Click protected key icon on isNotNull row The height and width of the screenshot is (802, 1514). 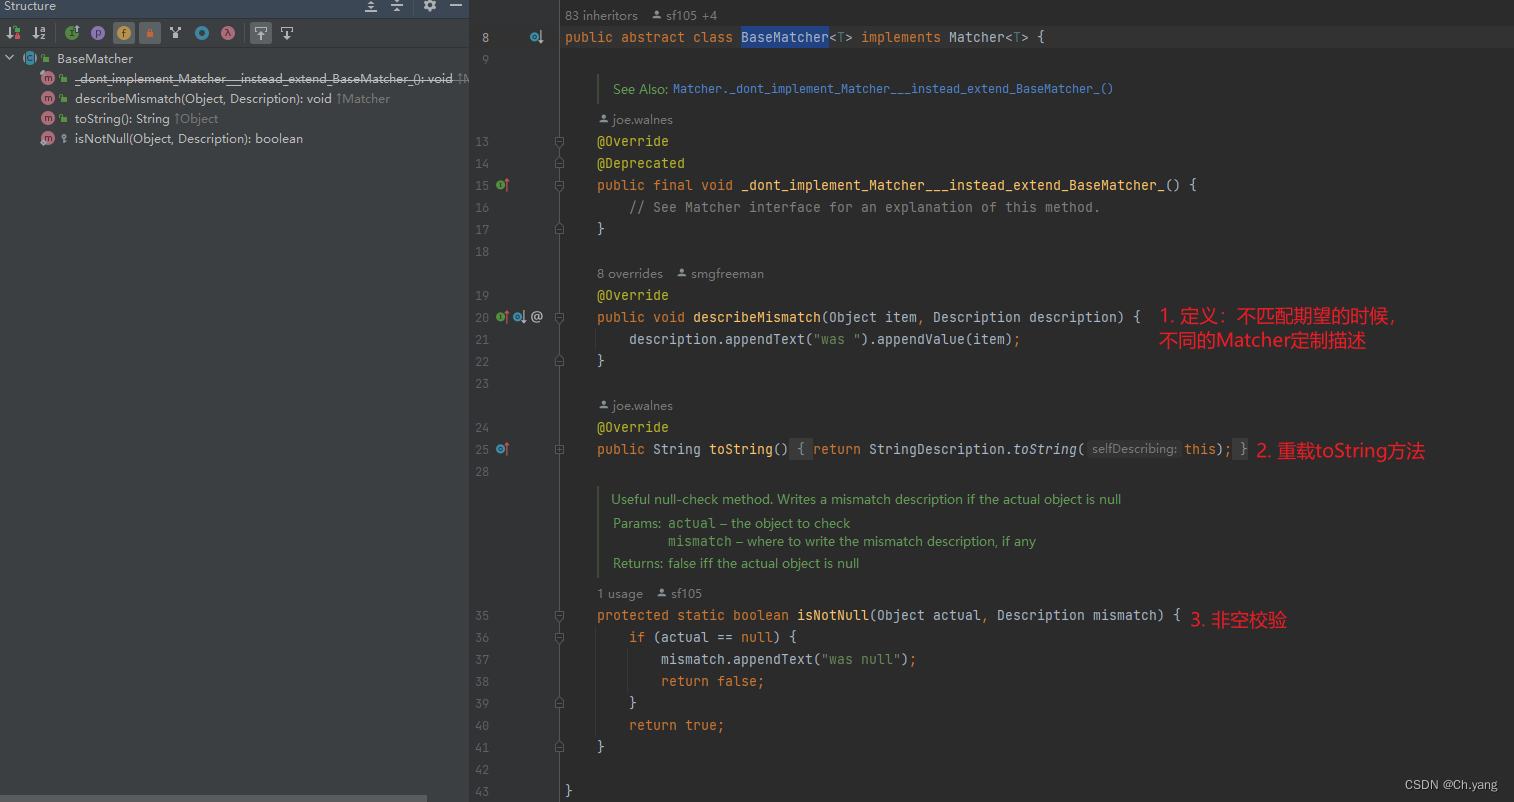64,138
